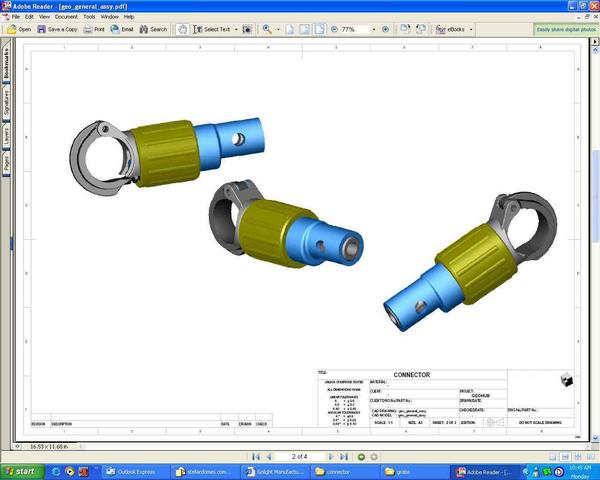This screenshot has width=600, height=480.
Task: Go to next page arrow
Action: click(x=331, y=457)
